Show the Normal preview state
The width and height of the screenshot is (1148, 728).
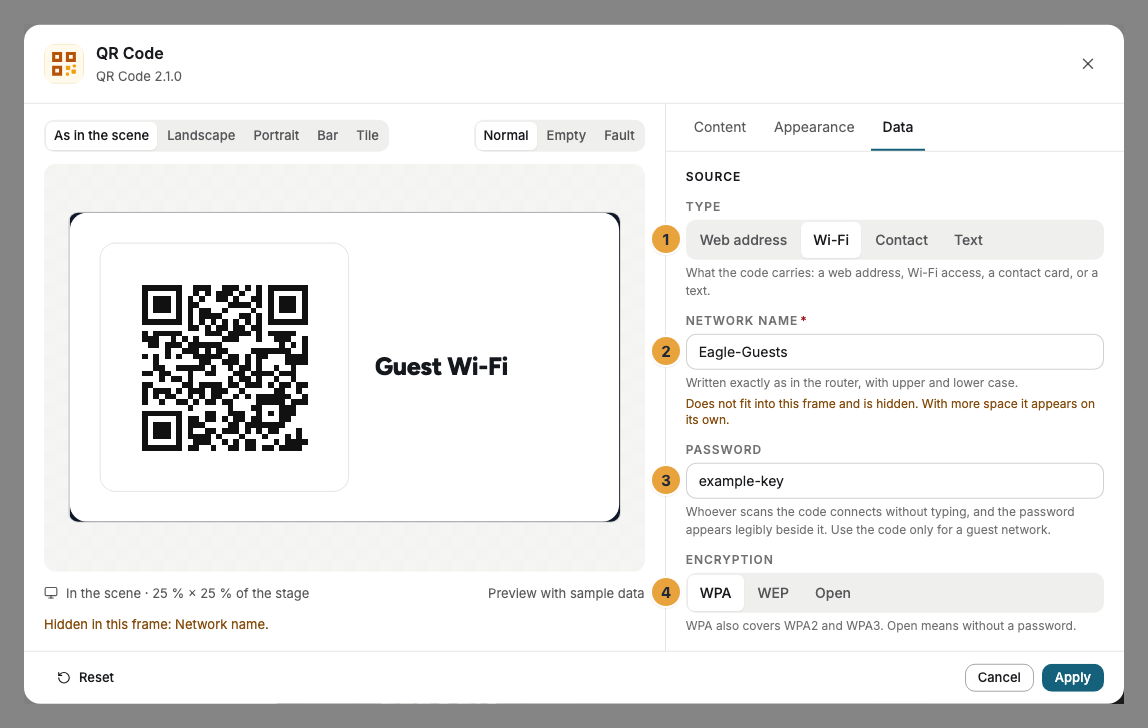tap(506, 135)
